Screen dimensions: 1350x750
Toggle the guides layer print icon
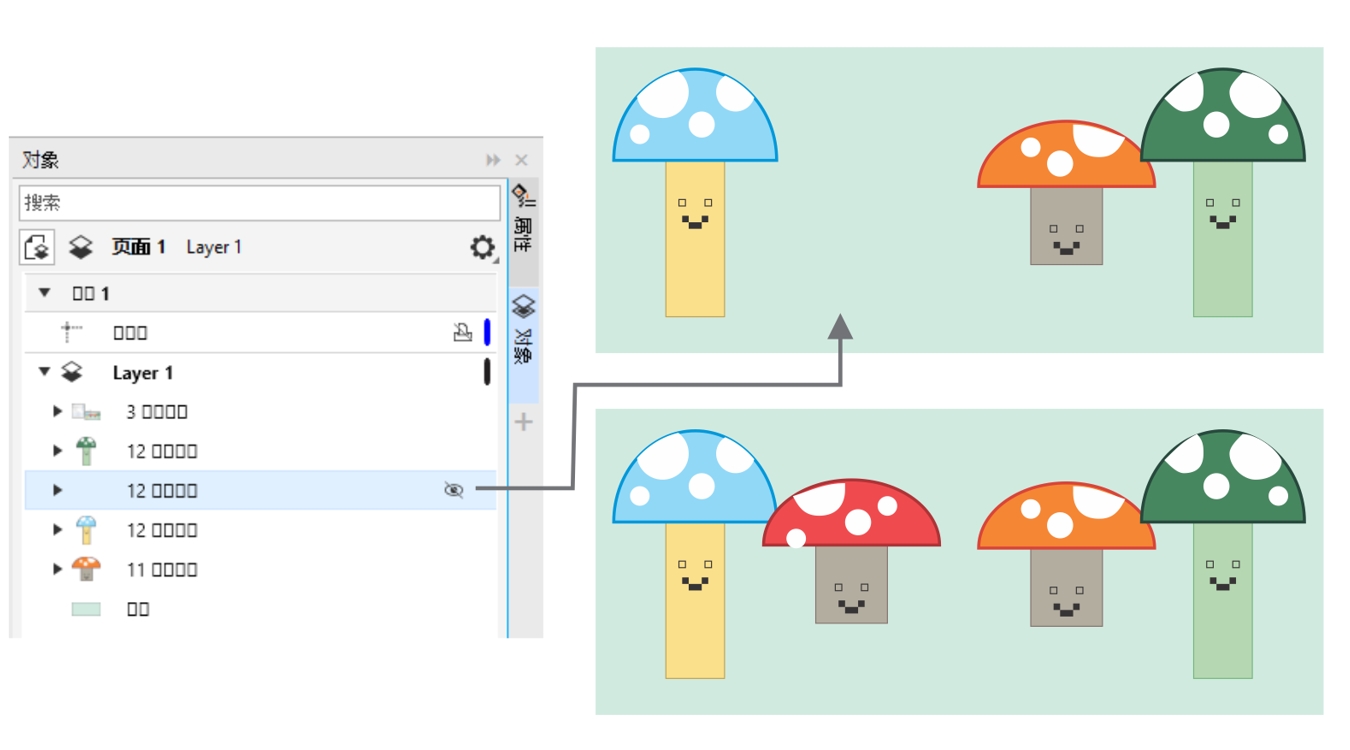[x=462, y=333]
